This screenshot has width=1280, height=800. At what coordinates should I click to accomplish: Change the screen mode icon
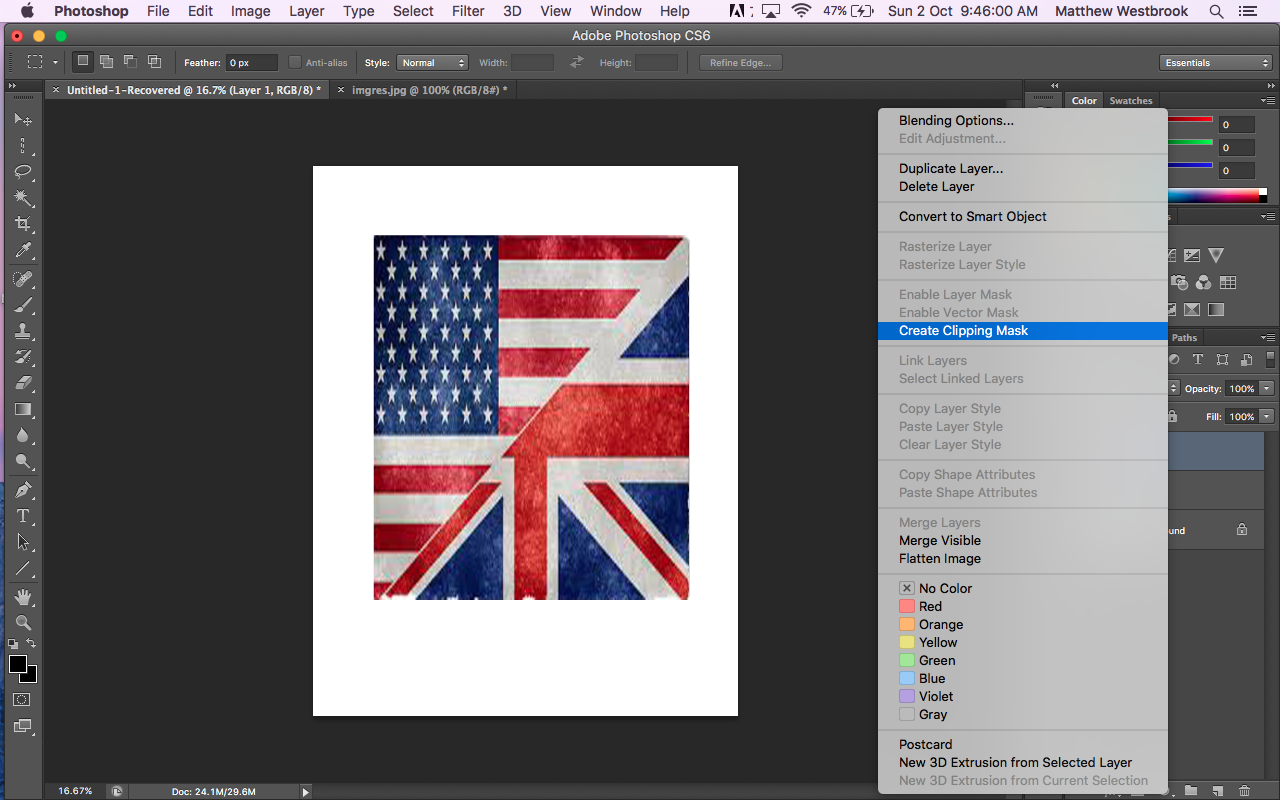[23, 726]
